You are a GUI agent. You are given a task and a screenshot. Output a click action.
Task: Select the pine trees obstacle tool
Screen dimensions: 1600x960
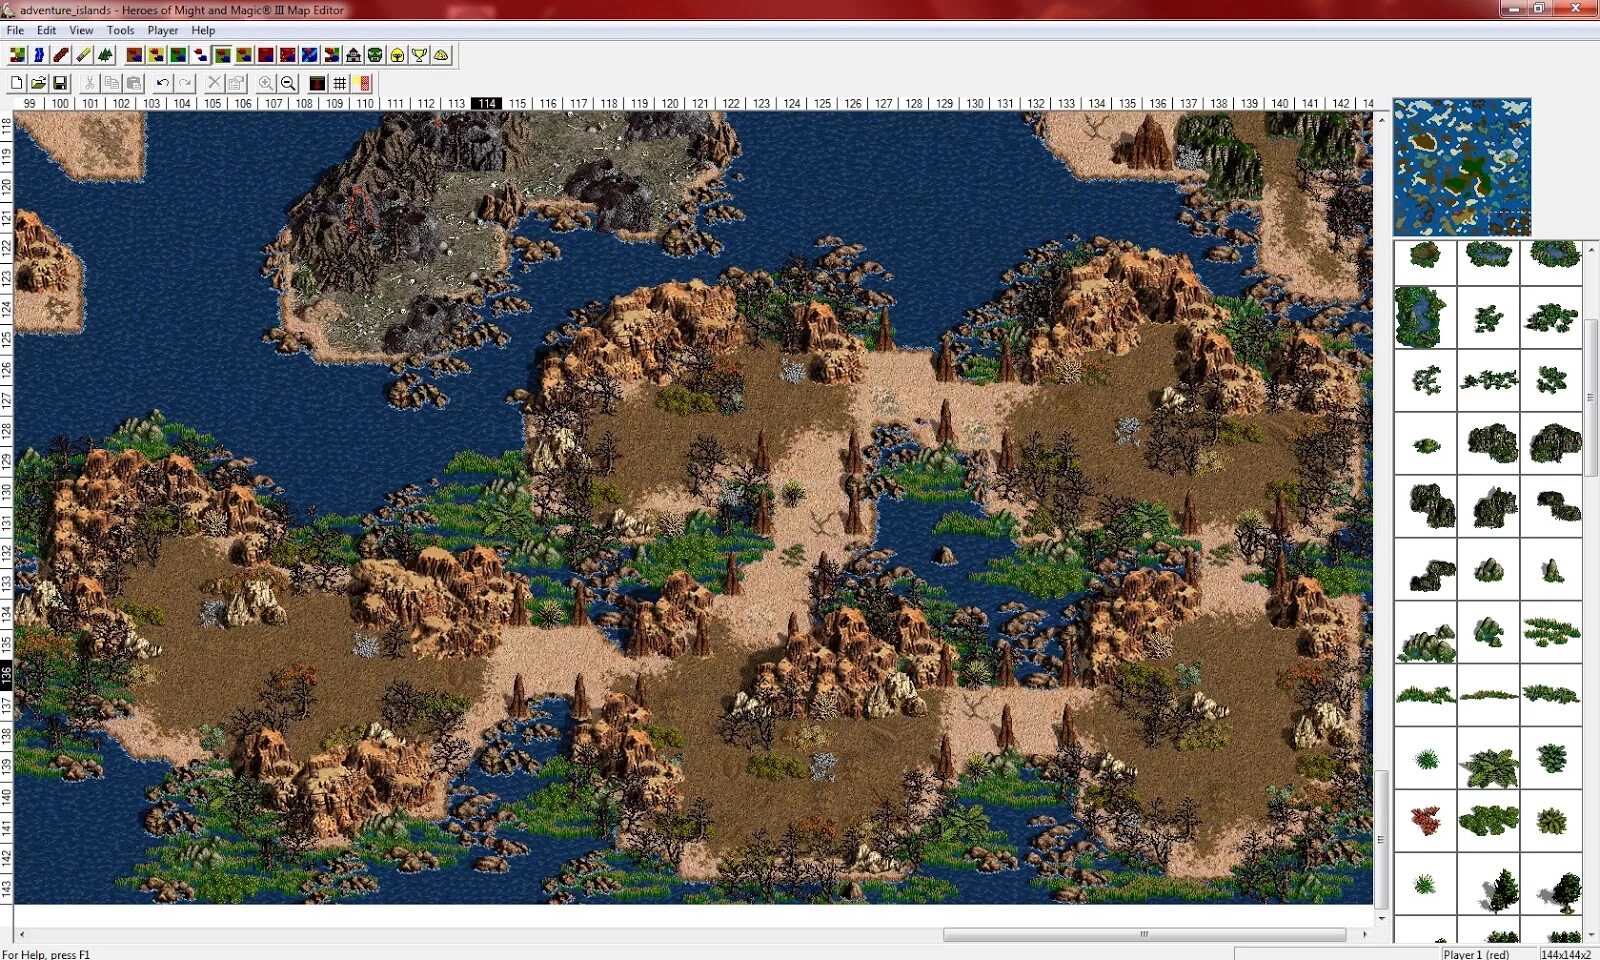point(105,55)
